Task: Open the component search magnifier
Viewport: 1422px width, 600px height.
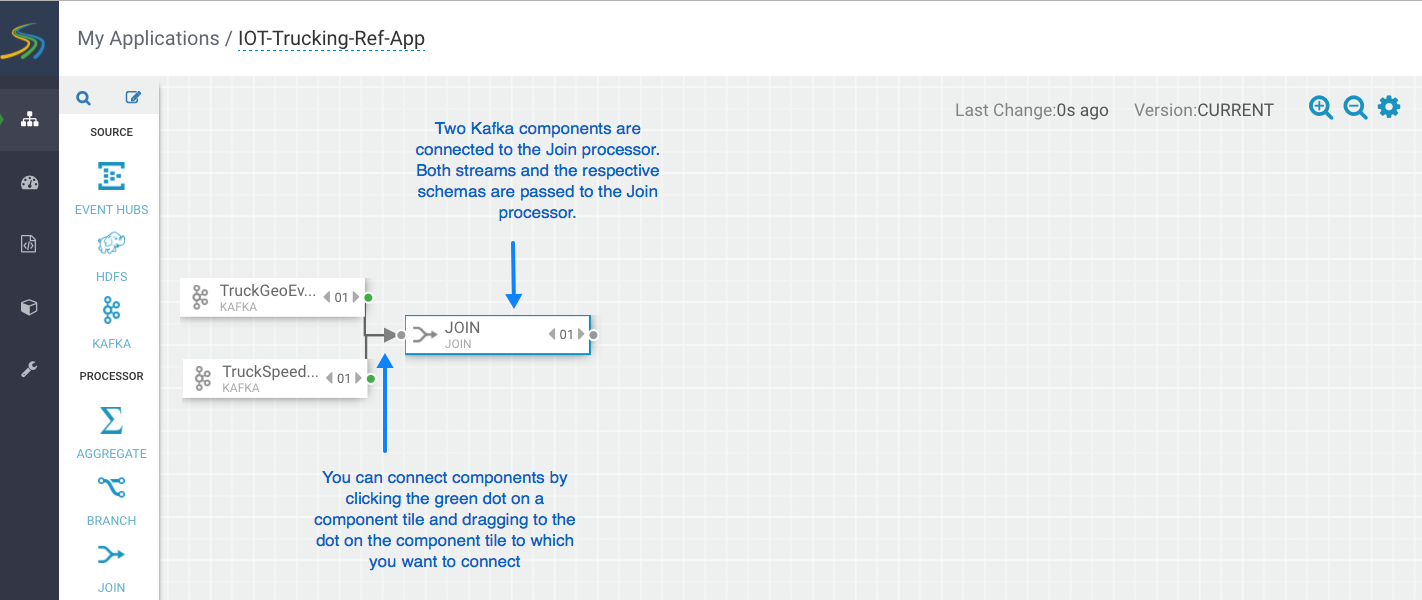Action: click(x=84, y=98)
